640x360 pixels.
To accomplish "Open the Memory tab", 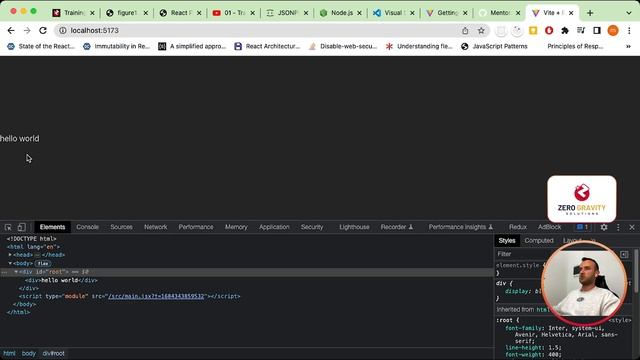I will [236, 227].
